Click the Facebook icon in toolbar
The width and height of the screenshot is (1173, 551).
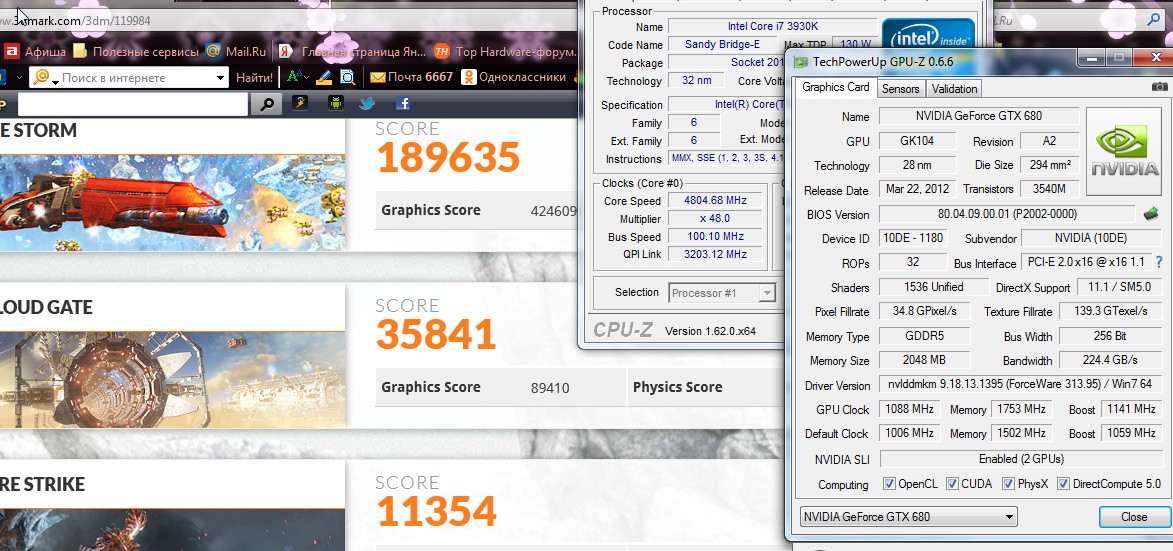pyautogui.click(x=402, y=103)
